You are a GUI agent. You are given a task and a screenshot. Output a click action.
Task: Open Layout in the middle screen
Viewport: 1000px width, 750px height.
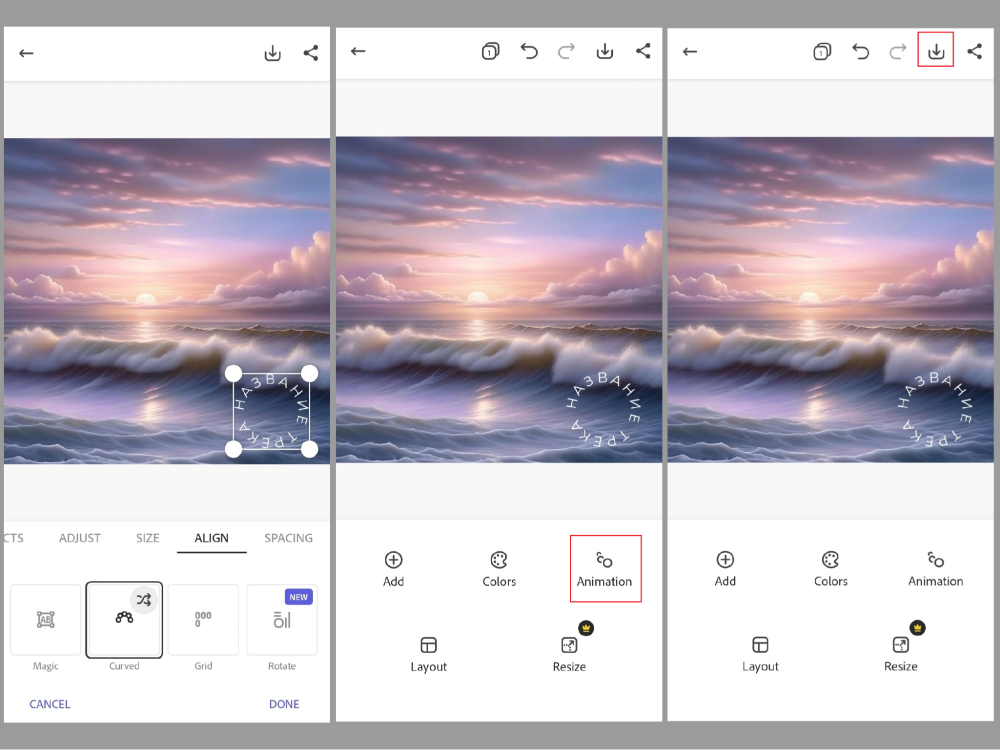429,654
